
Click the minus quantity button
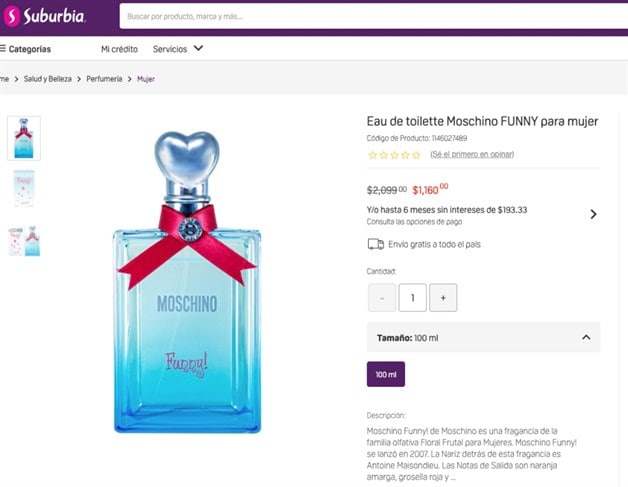382,297
